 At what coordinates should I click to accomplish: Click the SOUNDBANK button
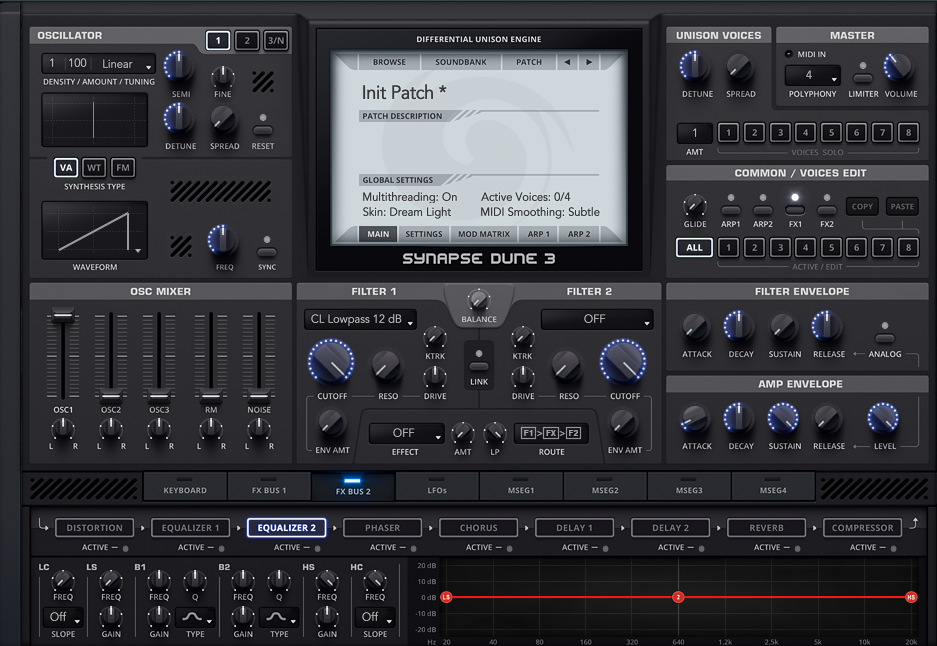click(461, 62)
